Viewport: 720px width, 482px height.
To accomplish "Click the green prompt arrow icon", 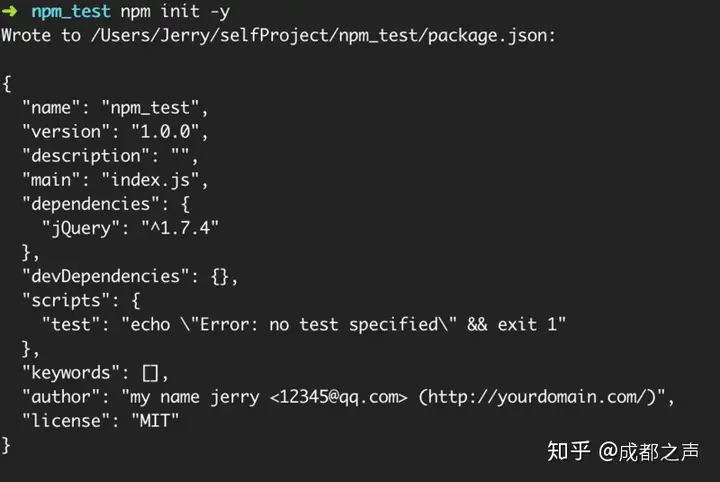I will [x=9, y=11].
